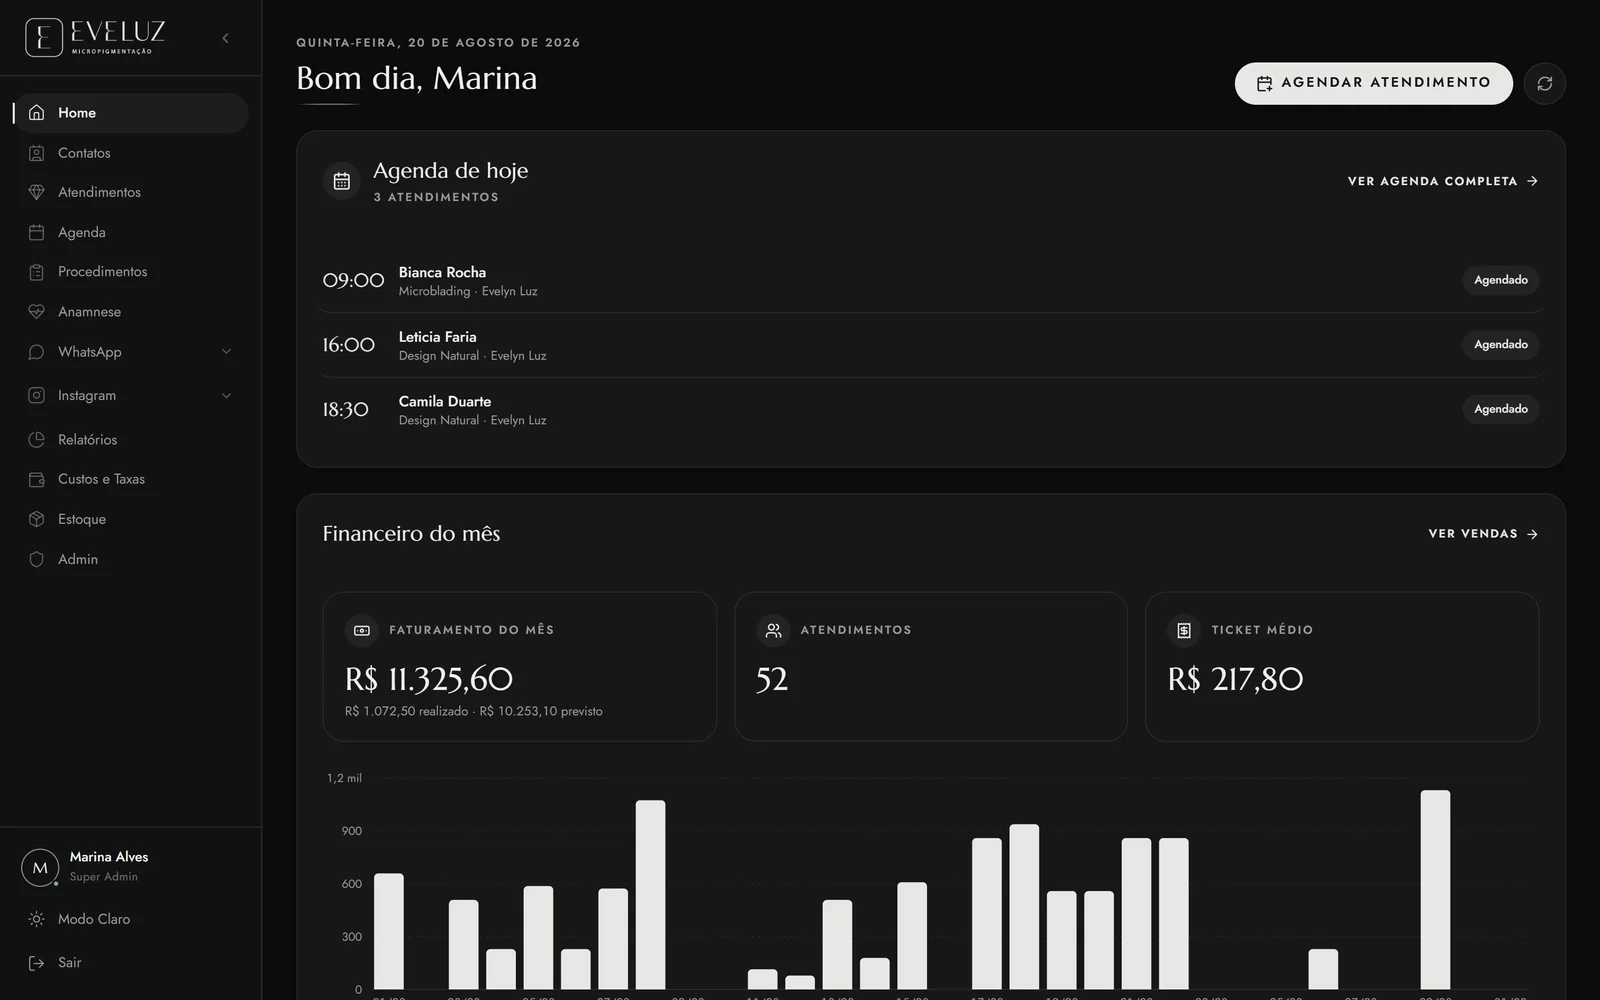The width and height of the screenshot is (1600, 1000).
Task: Switch theme with Modo Claro
Action: click(x=131, y=919)
